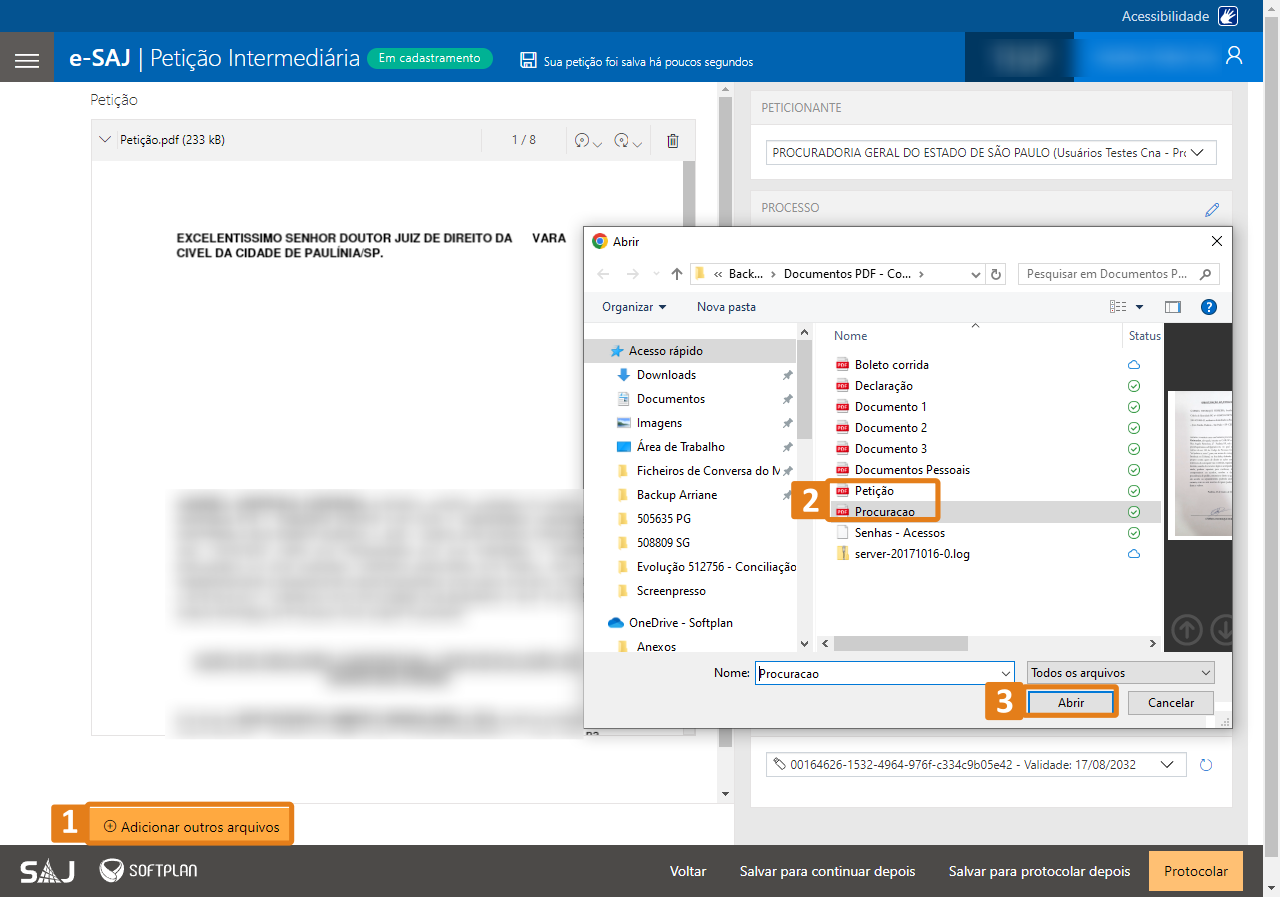This screenshot has height=897, width=1280.
Task: Open the hamburger menu in e-SAJ
Action: (27, 61)
